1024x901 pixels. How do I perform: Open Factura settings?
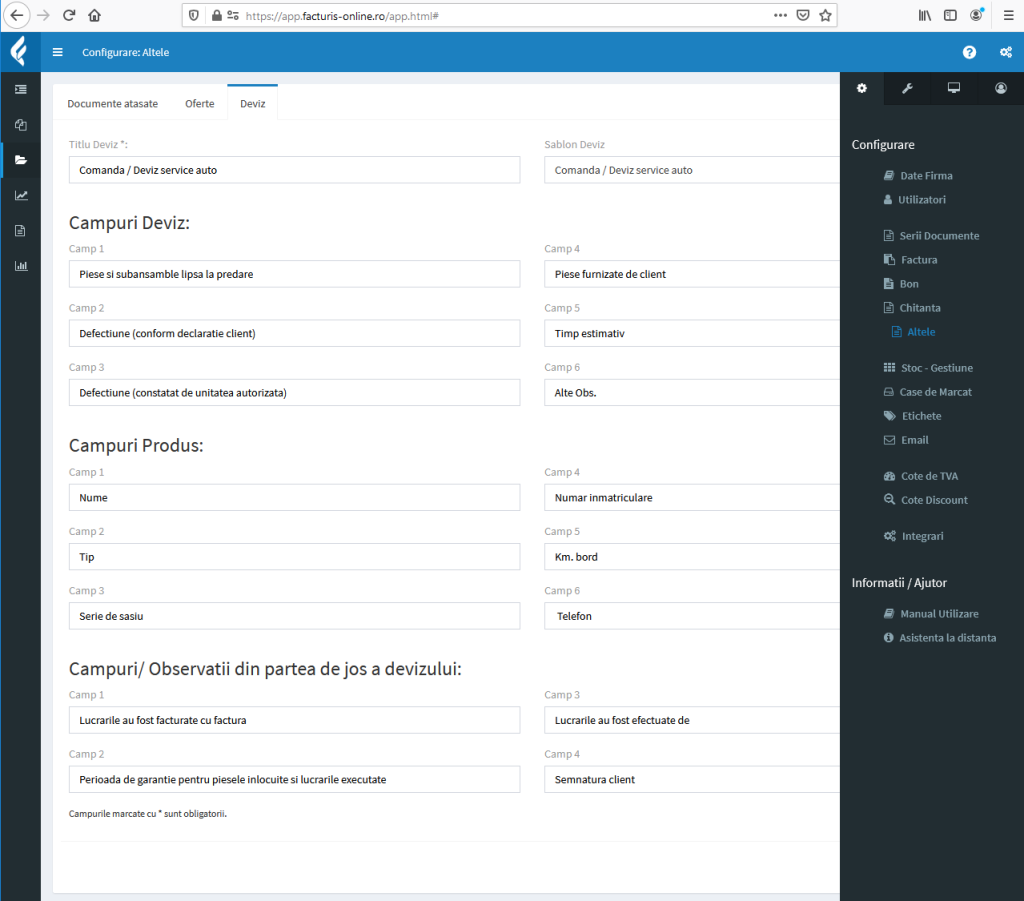(910, 260)
